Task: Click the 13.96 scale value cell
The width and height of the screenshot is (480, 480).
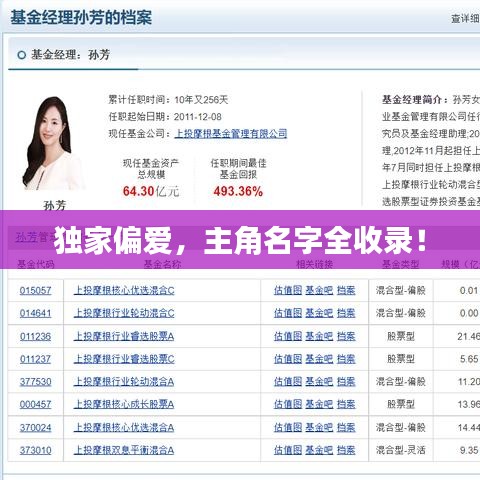Action: (x=468, y=404)
